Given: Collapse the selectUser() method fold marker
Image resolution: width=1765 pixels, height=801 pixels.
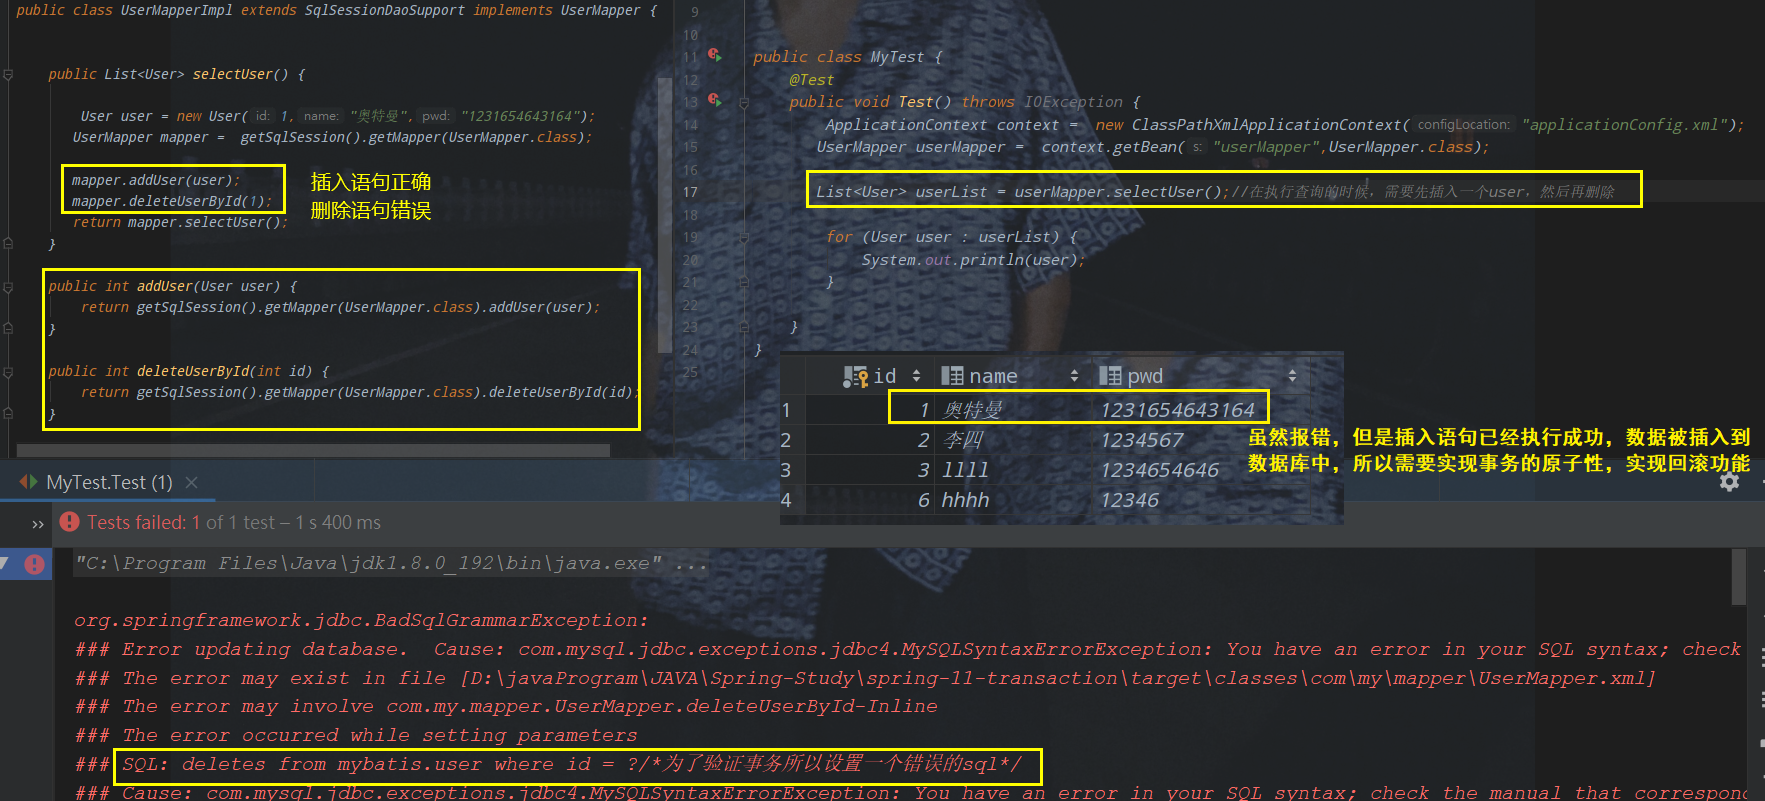Looking at the screenshot, I should tap(8, 75).
